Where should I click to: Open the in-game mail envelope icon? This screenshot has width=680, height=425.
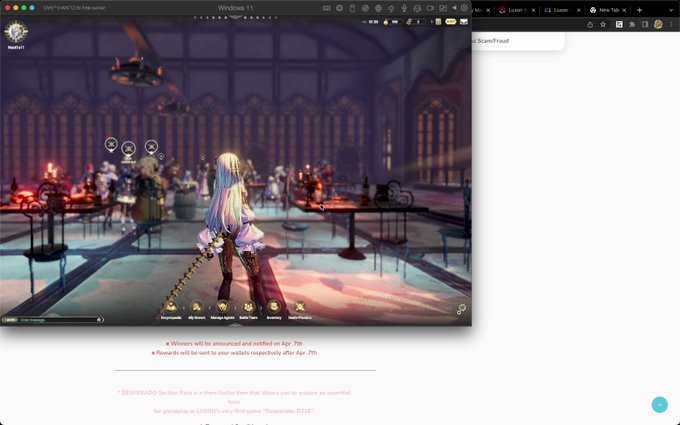[464, 22]
